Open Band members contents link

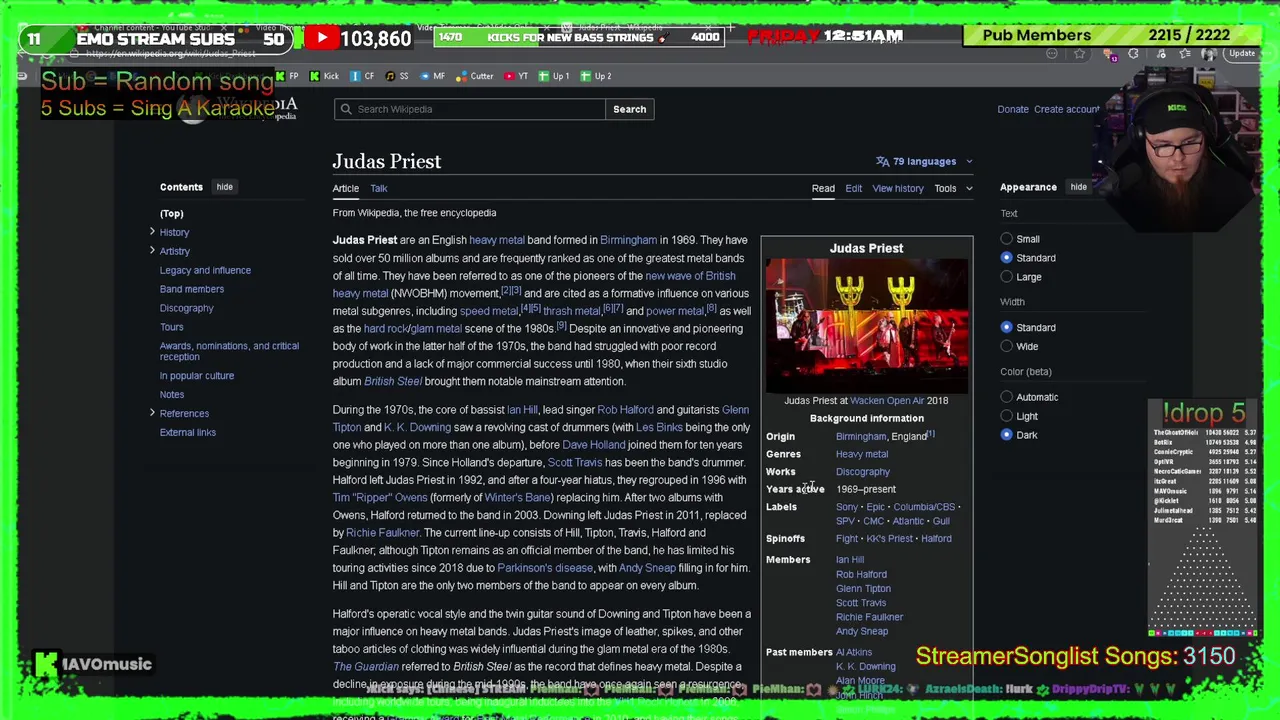[x=192, y=289]
